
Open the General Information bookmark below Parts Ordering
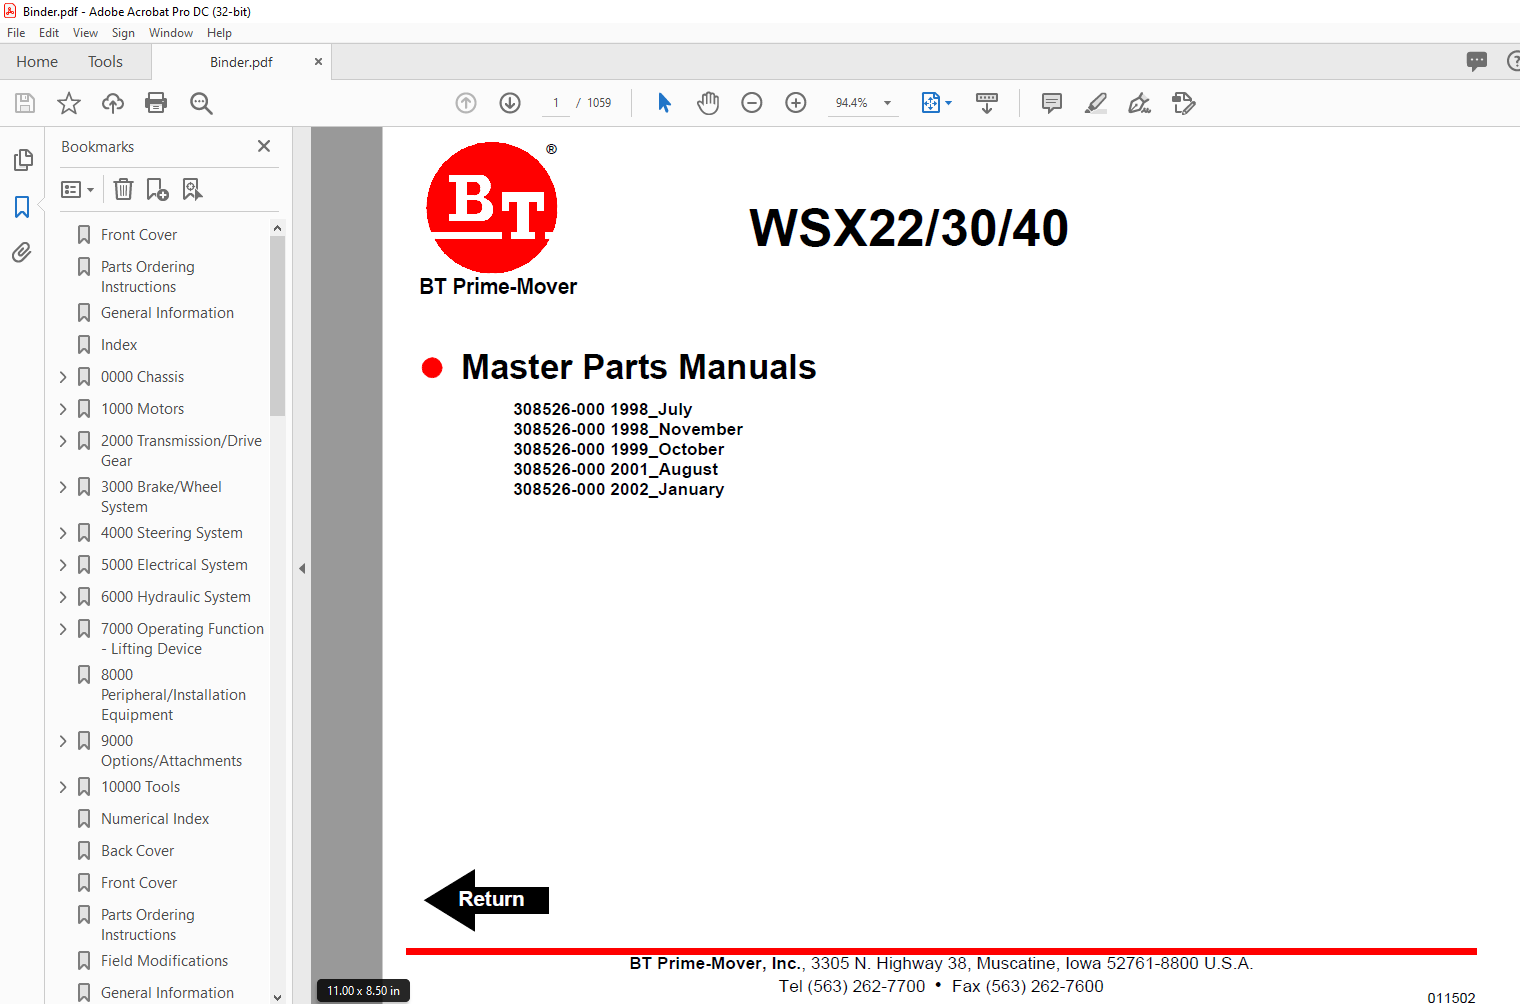pos(167,313)
